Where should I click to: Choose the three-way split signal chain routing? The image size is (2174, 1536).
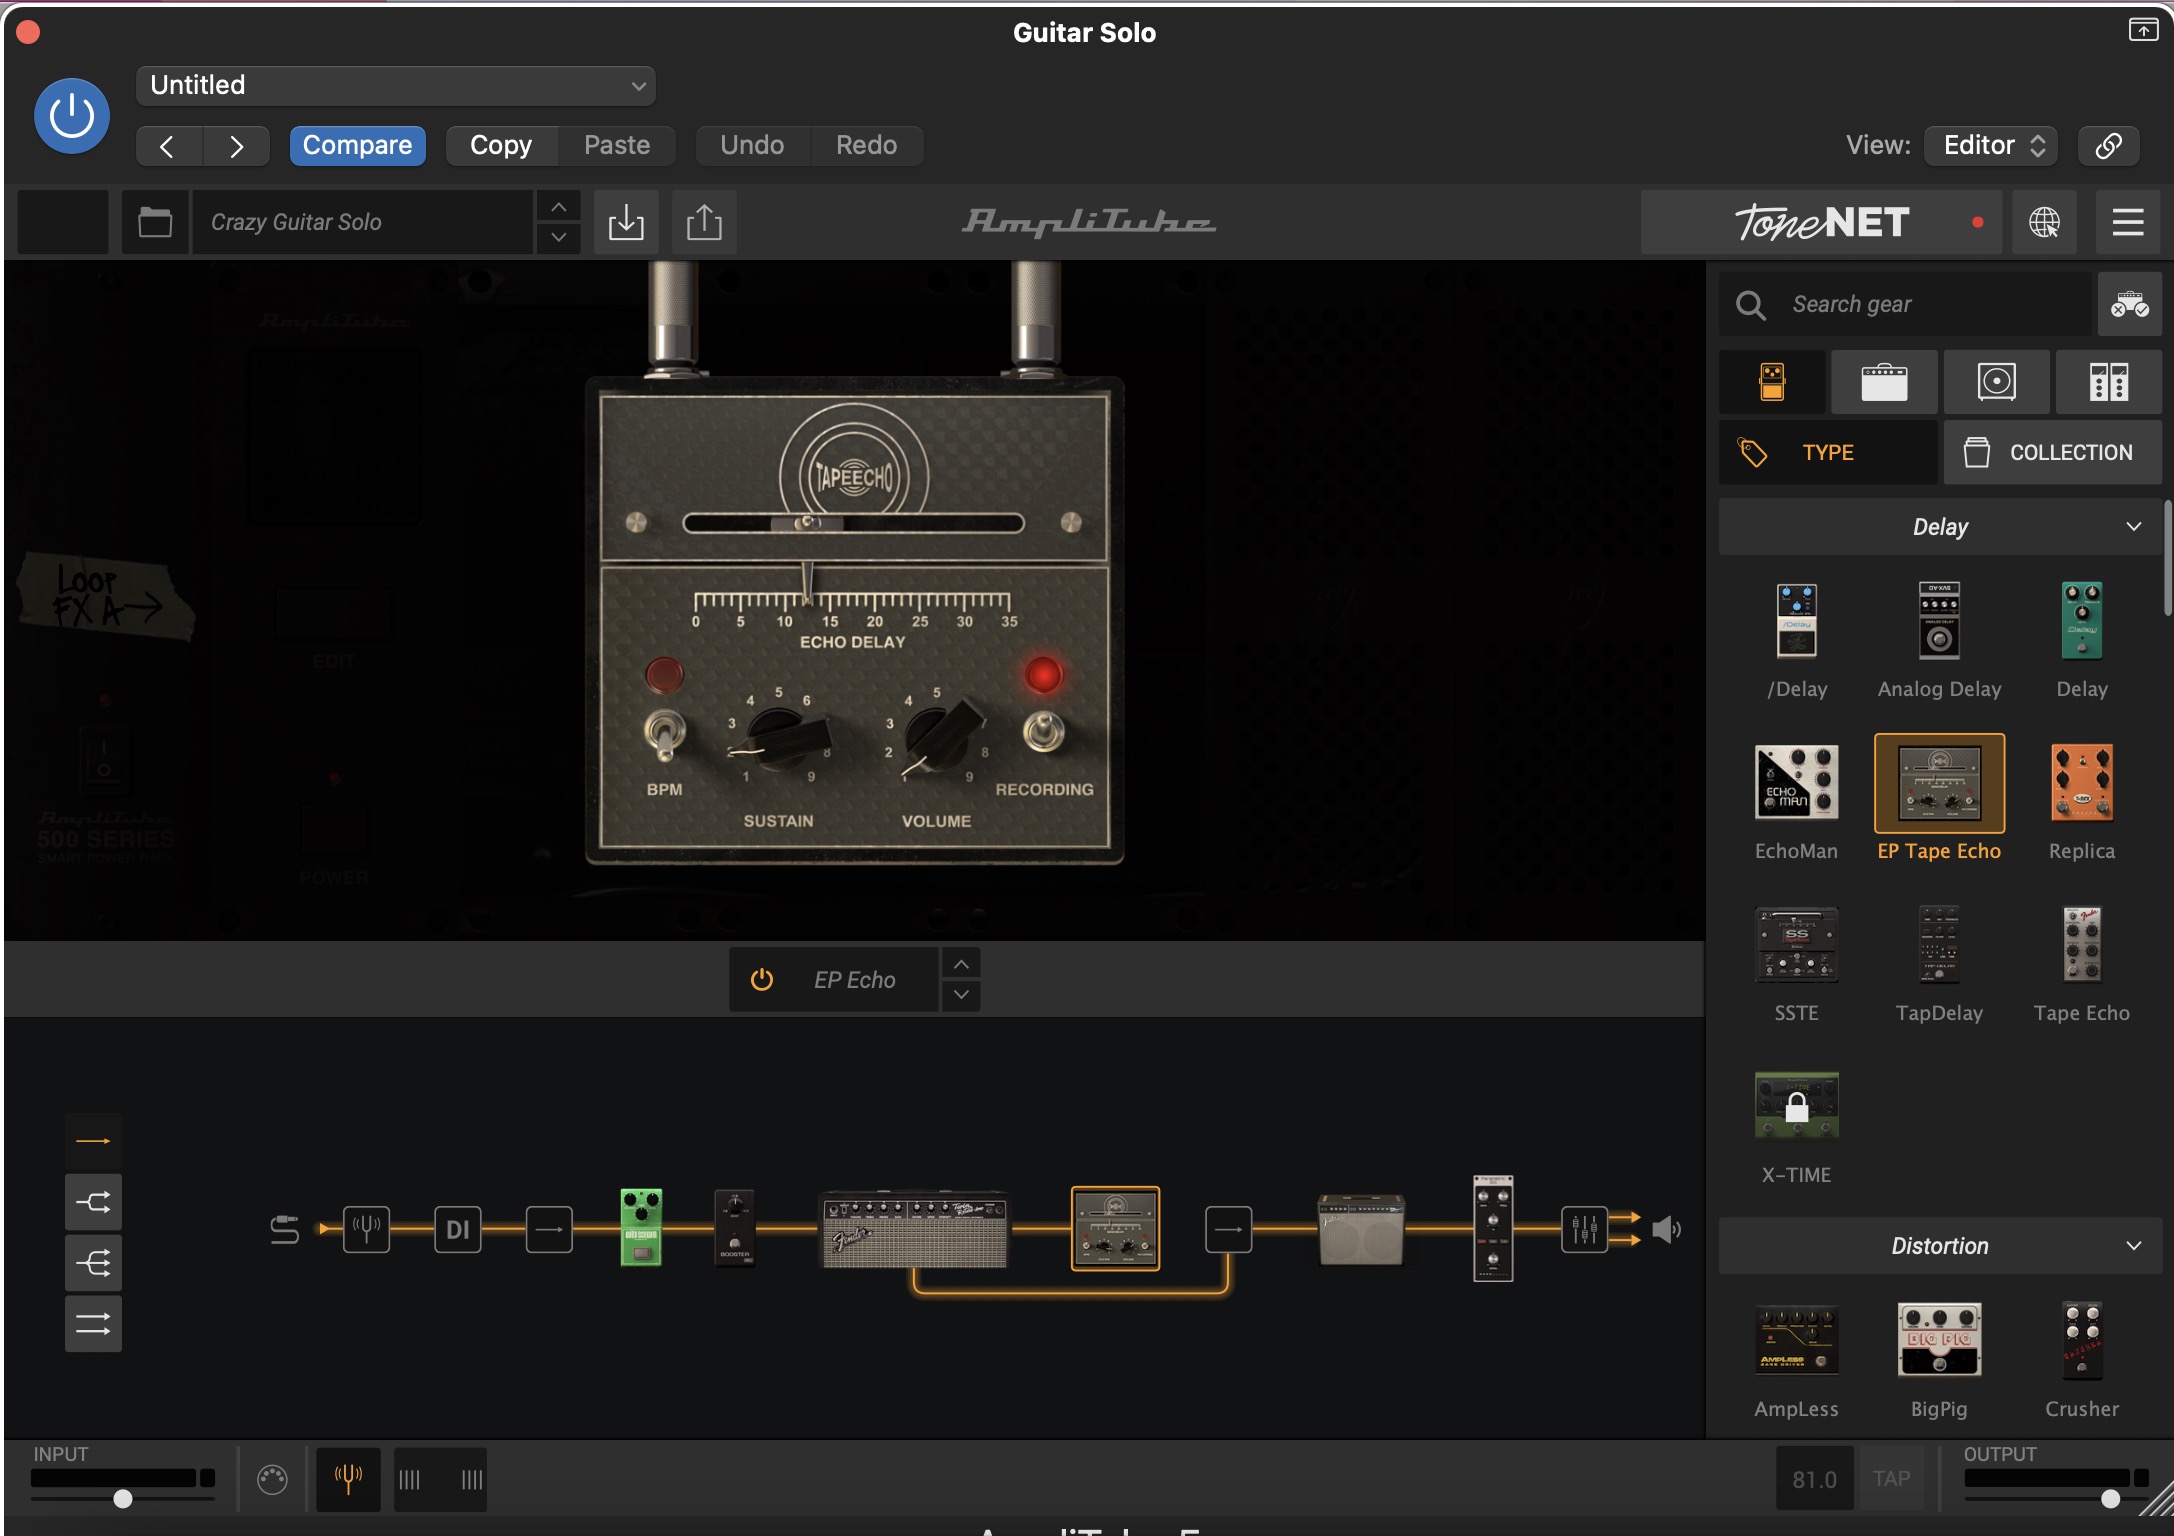(93, 1264)
